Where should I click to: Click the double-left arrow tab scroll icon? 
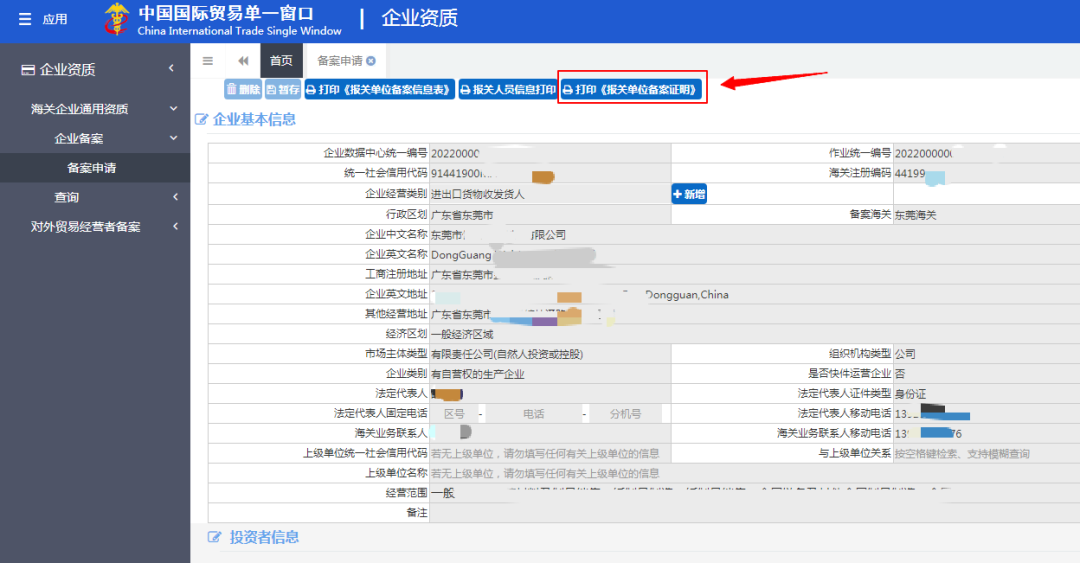coord(243,61)
